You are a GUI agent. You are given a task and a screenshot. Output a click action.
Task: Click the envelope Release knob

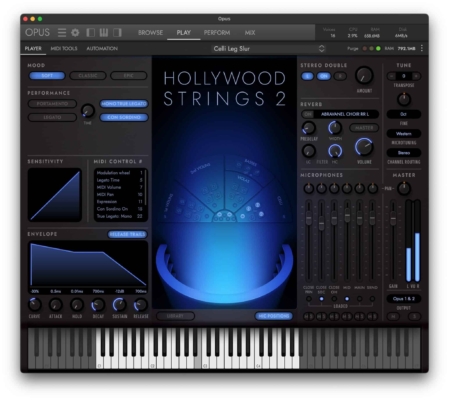click(x=141, y=304)
